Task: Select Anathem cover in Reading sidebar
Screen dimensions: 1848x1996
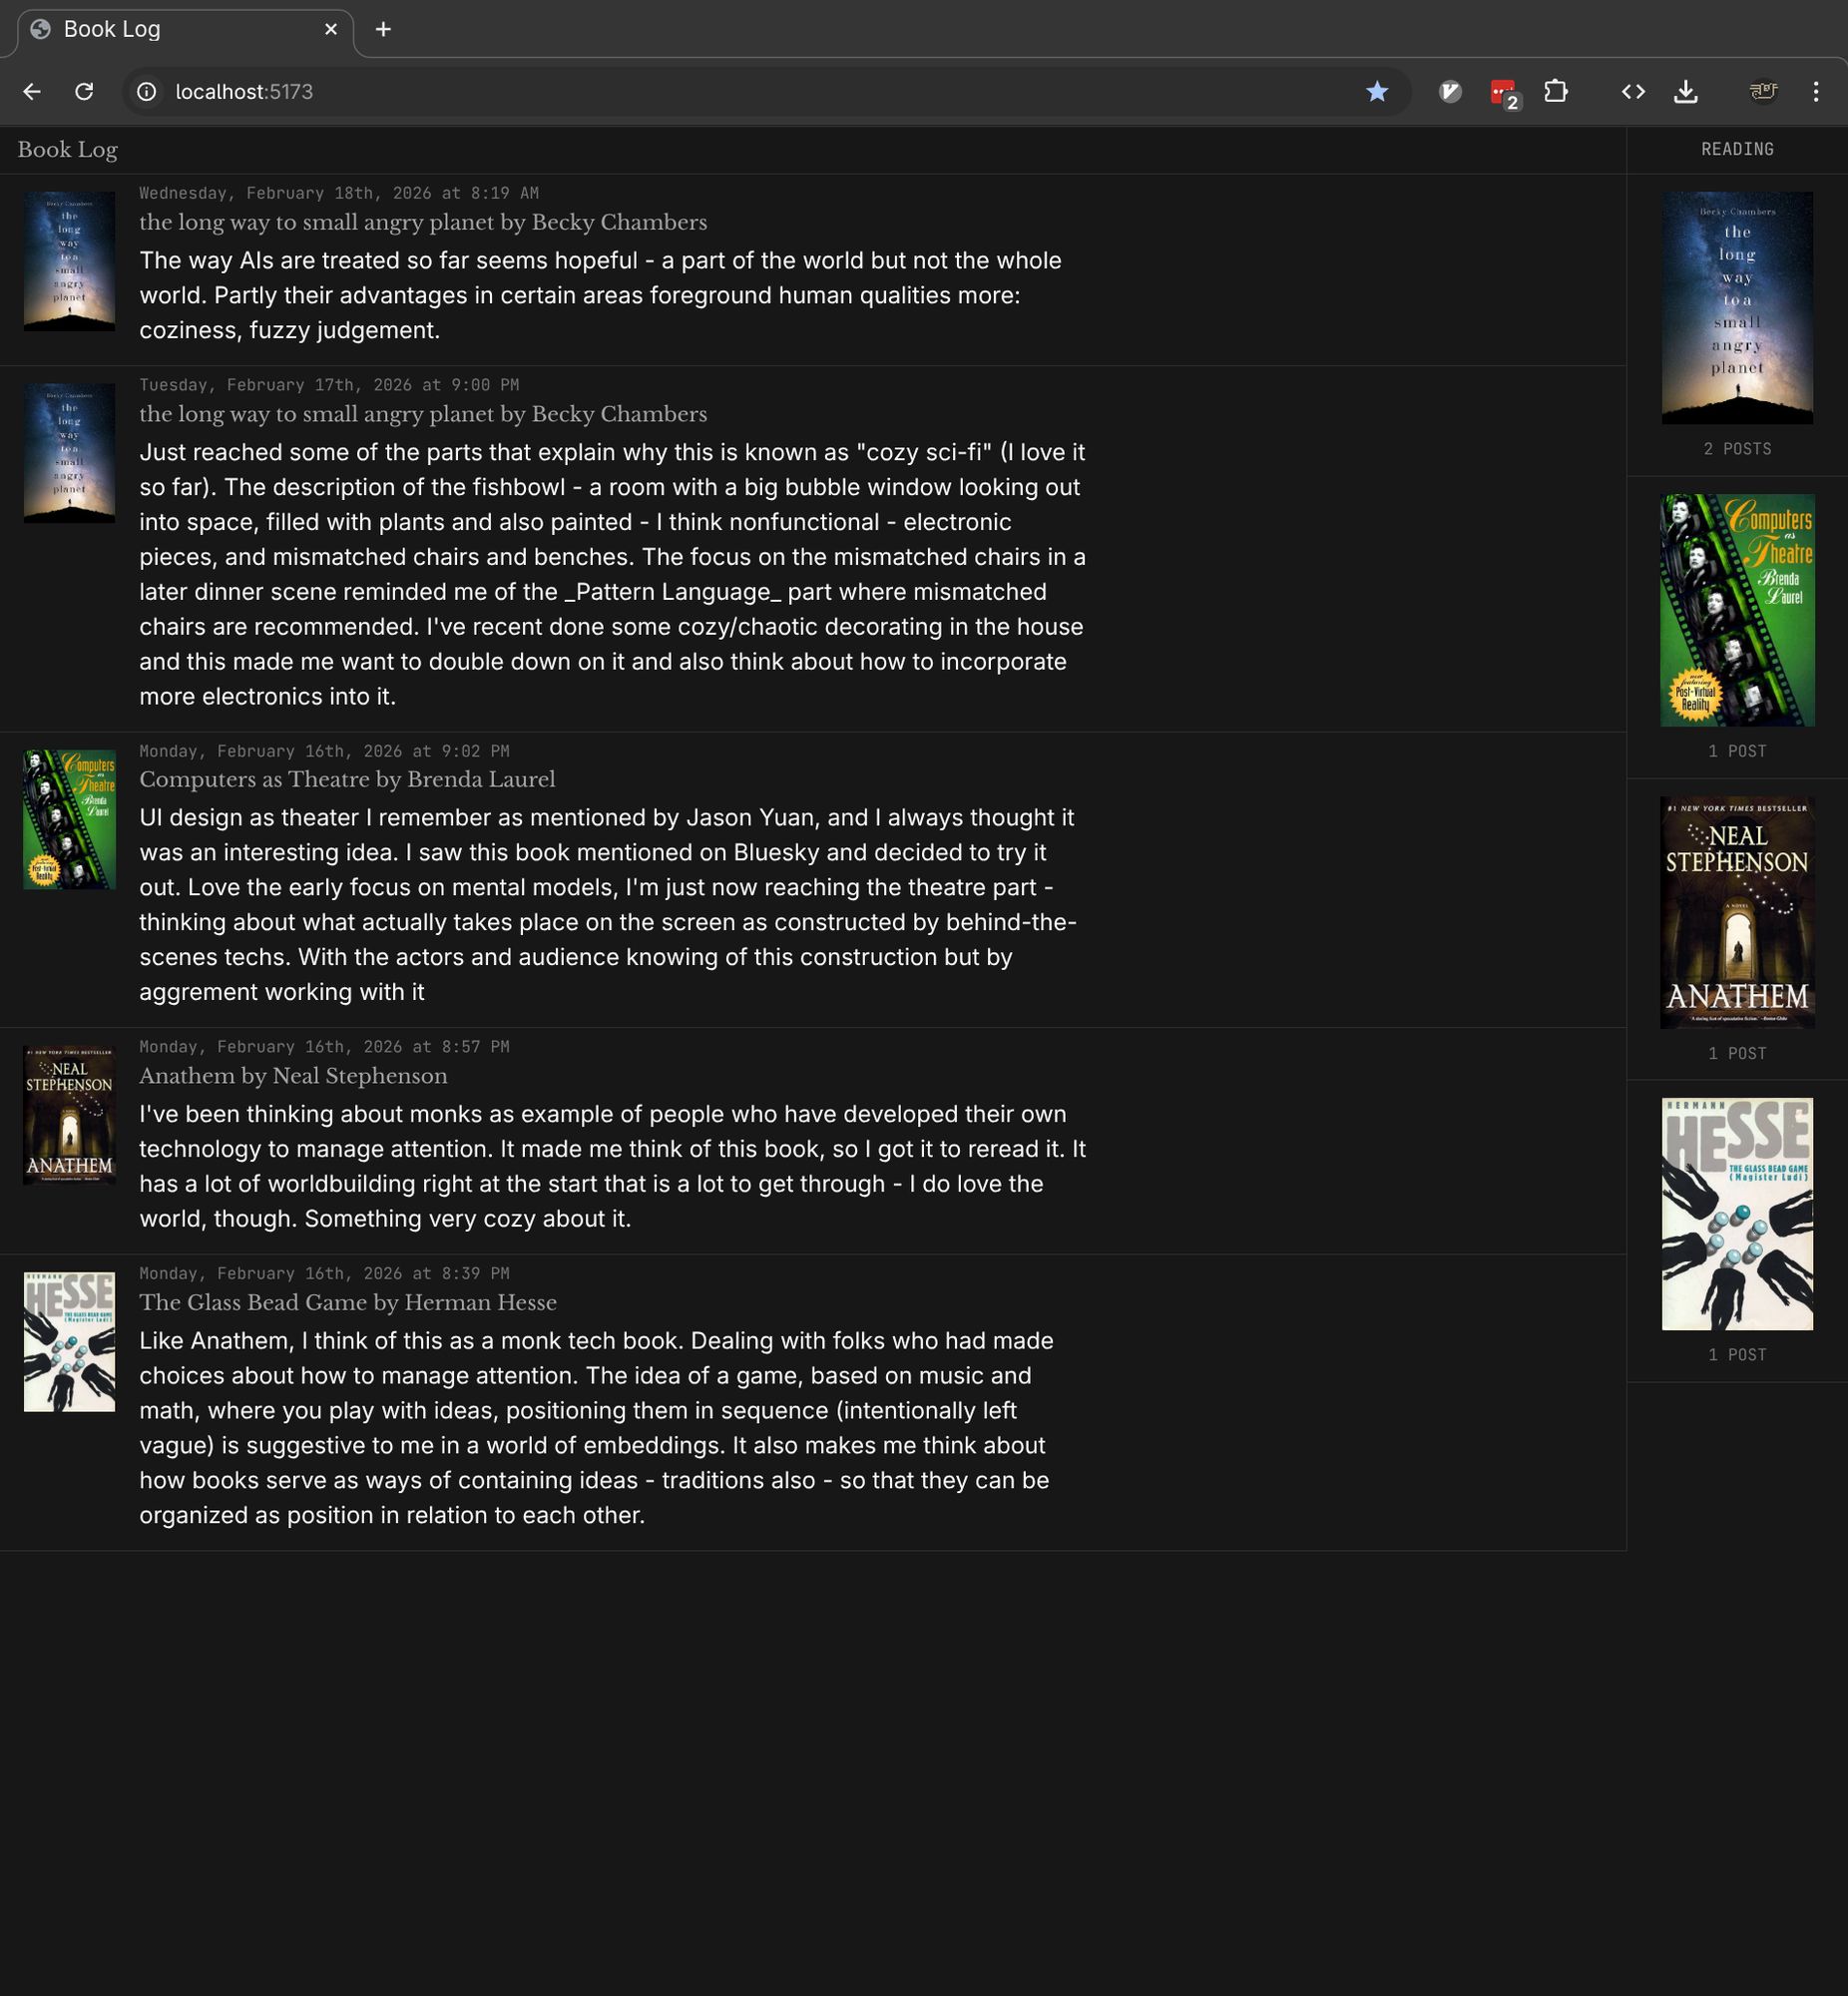Action: (x=1736, y=912)
